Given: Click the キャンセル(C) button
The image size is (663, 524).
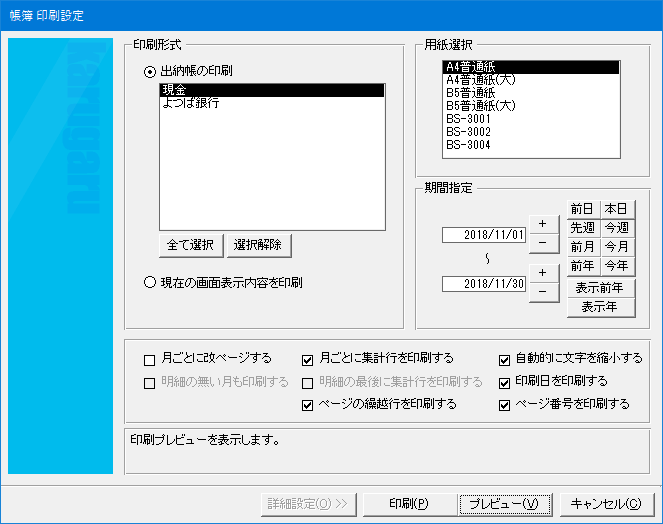Looking at the screenshot, I should pos(606,504).
